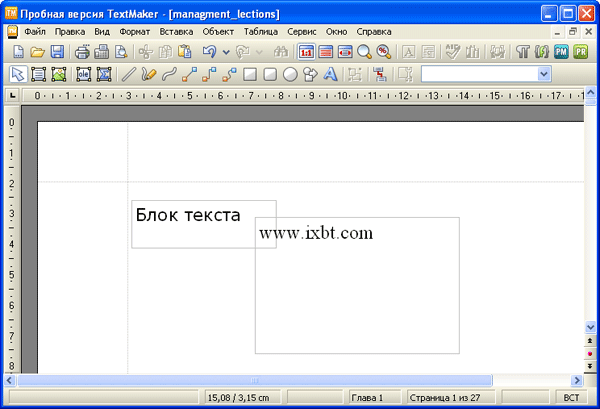Viewport: 600px width, 409px height.
Task: Open the Таблица menu
Action: [x=260, y=31]
